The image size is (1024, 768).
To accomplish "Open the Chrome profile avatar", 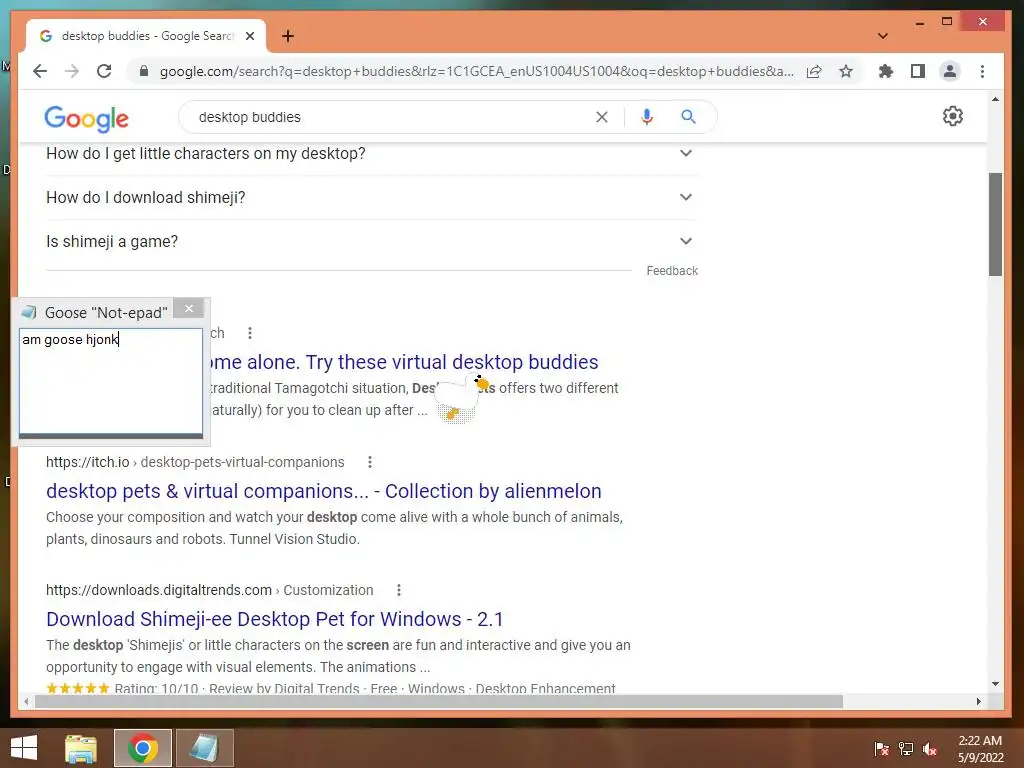I will 950,71.
